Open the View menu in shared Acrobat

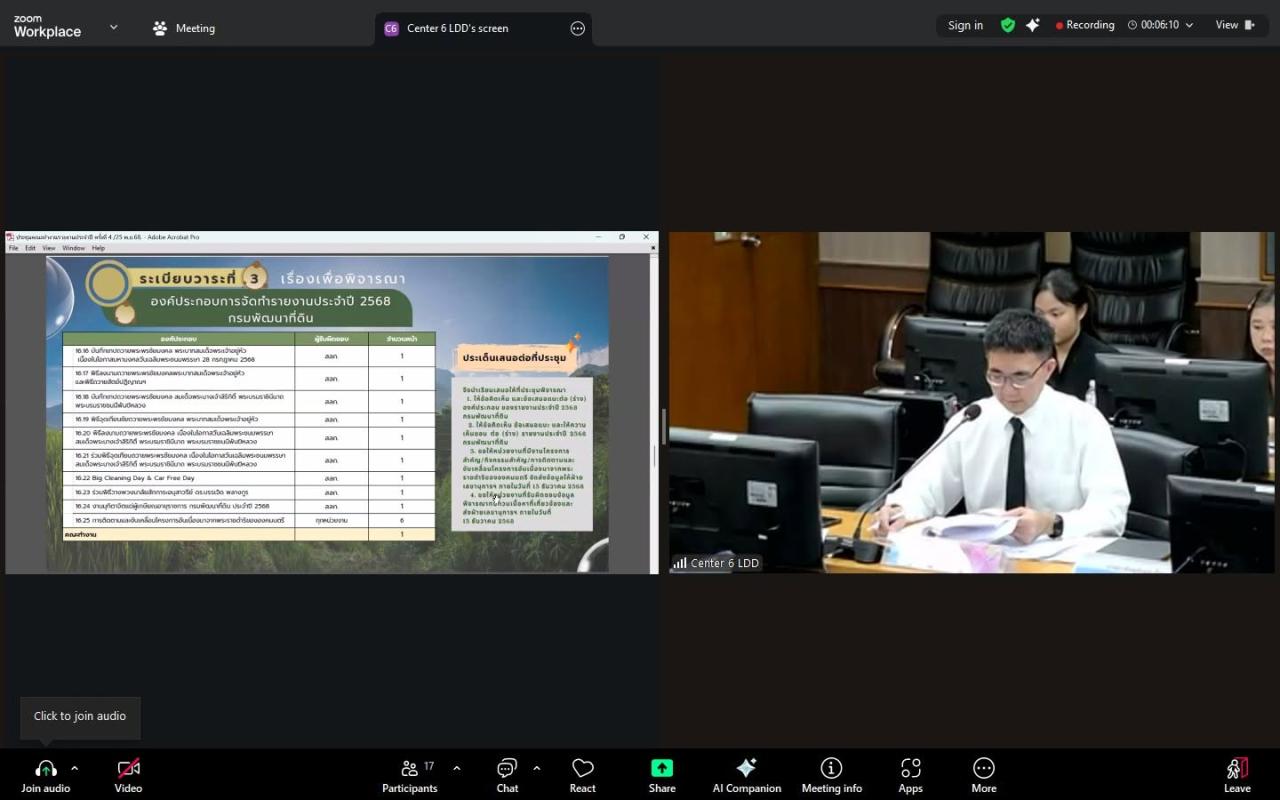[x=48, y=248]
